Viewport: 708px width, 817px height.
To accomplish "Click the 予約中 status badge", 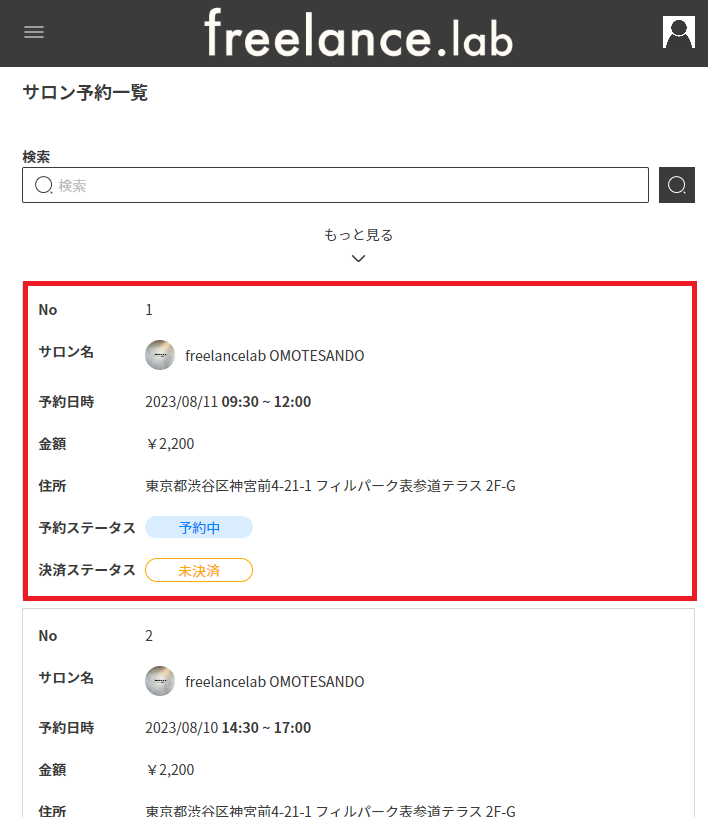I will click(x=199, y=528).
